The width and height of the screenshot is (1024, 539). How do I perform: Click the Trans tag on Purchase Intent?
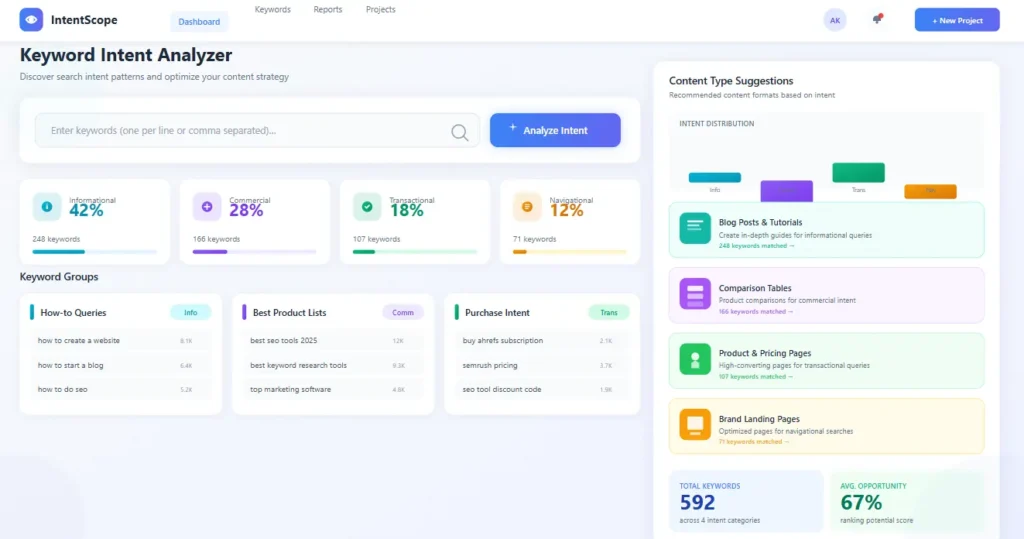click(609, 312)
